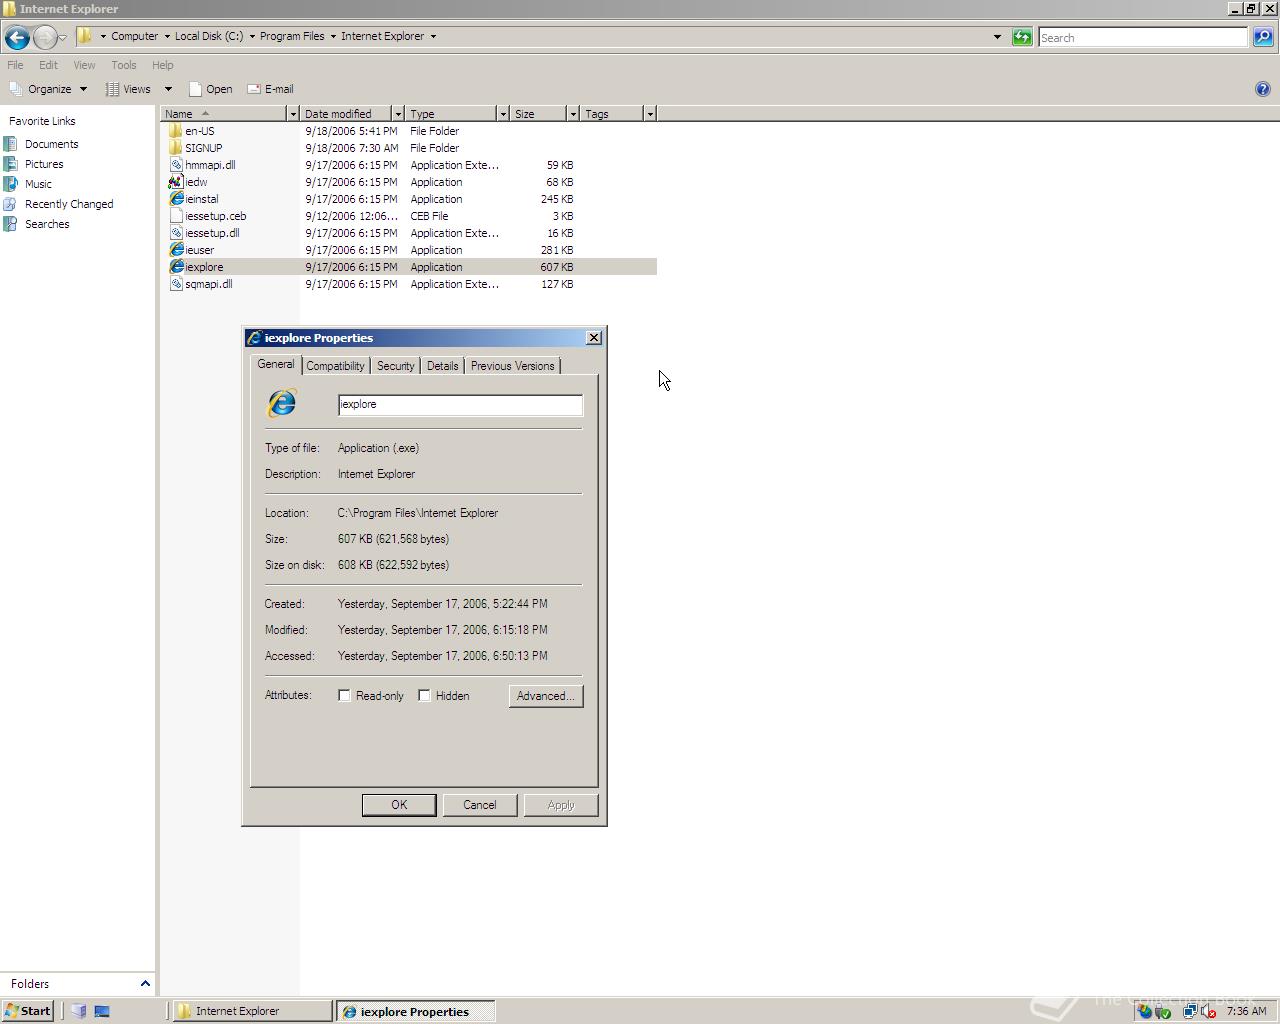Viewport: 1280px width, 1024px height.
Task: Open the File menu
Action: (15, 65)
